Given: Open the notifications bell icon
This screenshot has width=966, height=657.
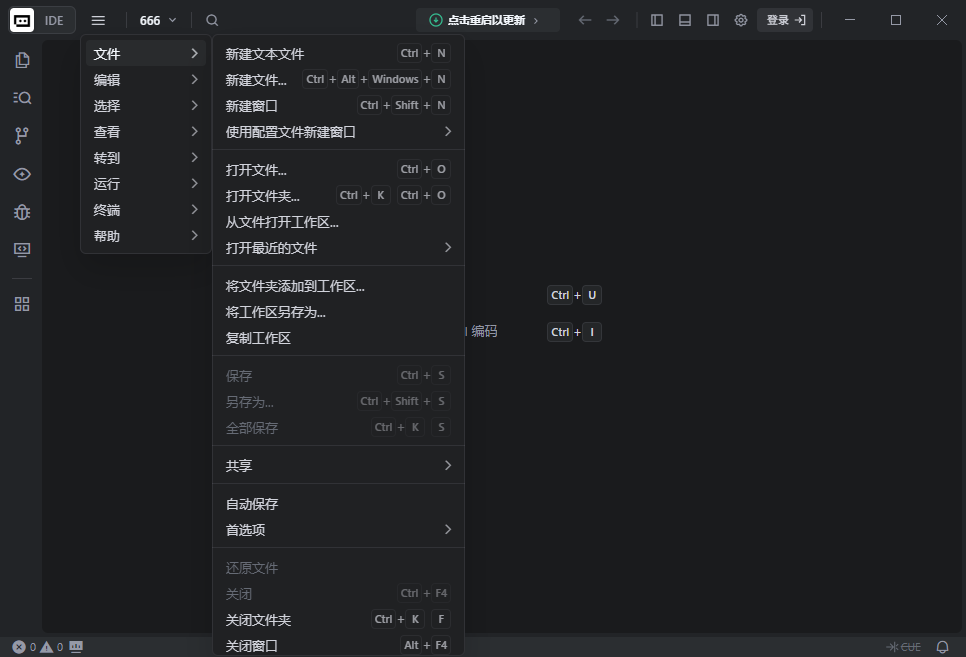Looking at the screenshot, I should click(x=943, y=647).
